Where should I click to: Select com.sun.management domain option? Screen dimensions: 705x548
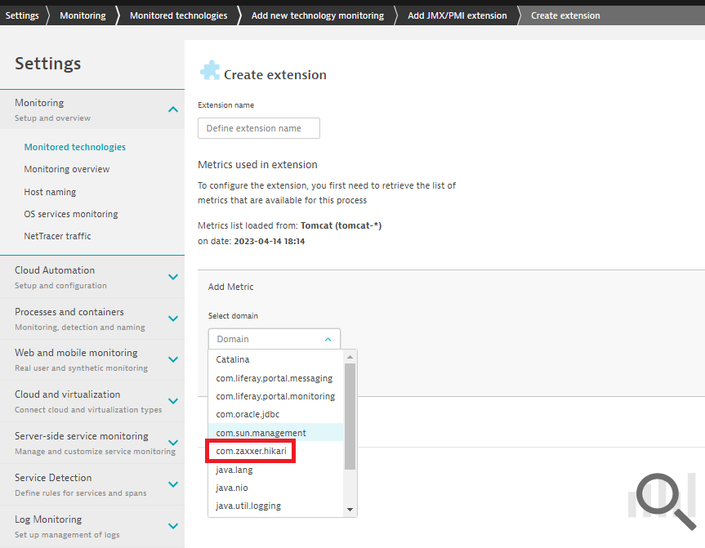261,433
